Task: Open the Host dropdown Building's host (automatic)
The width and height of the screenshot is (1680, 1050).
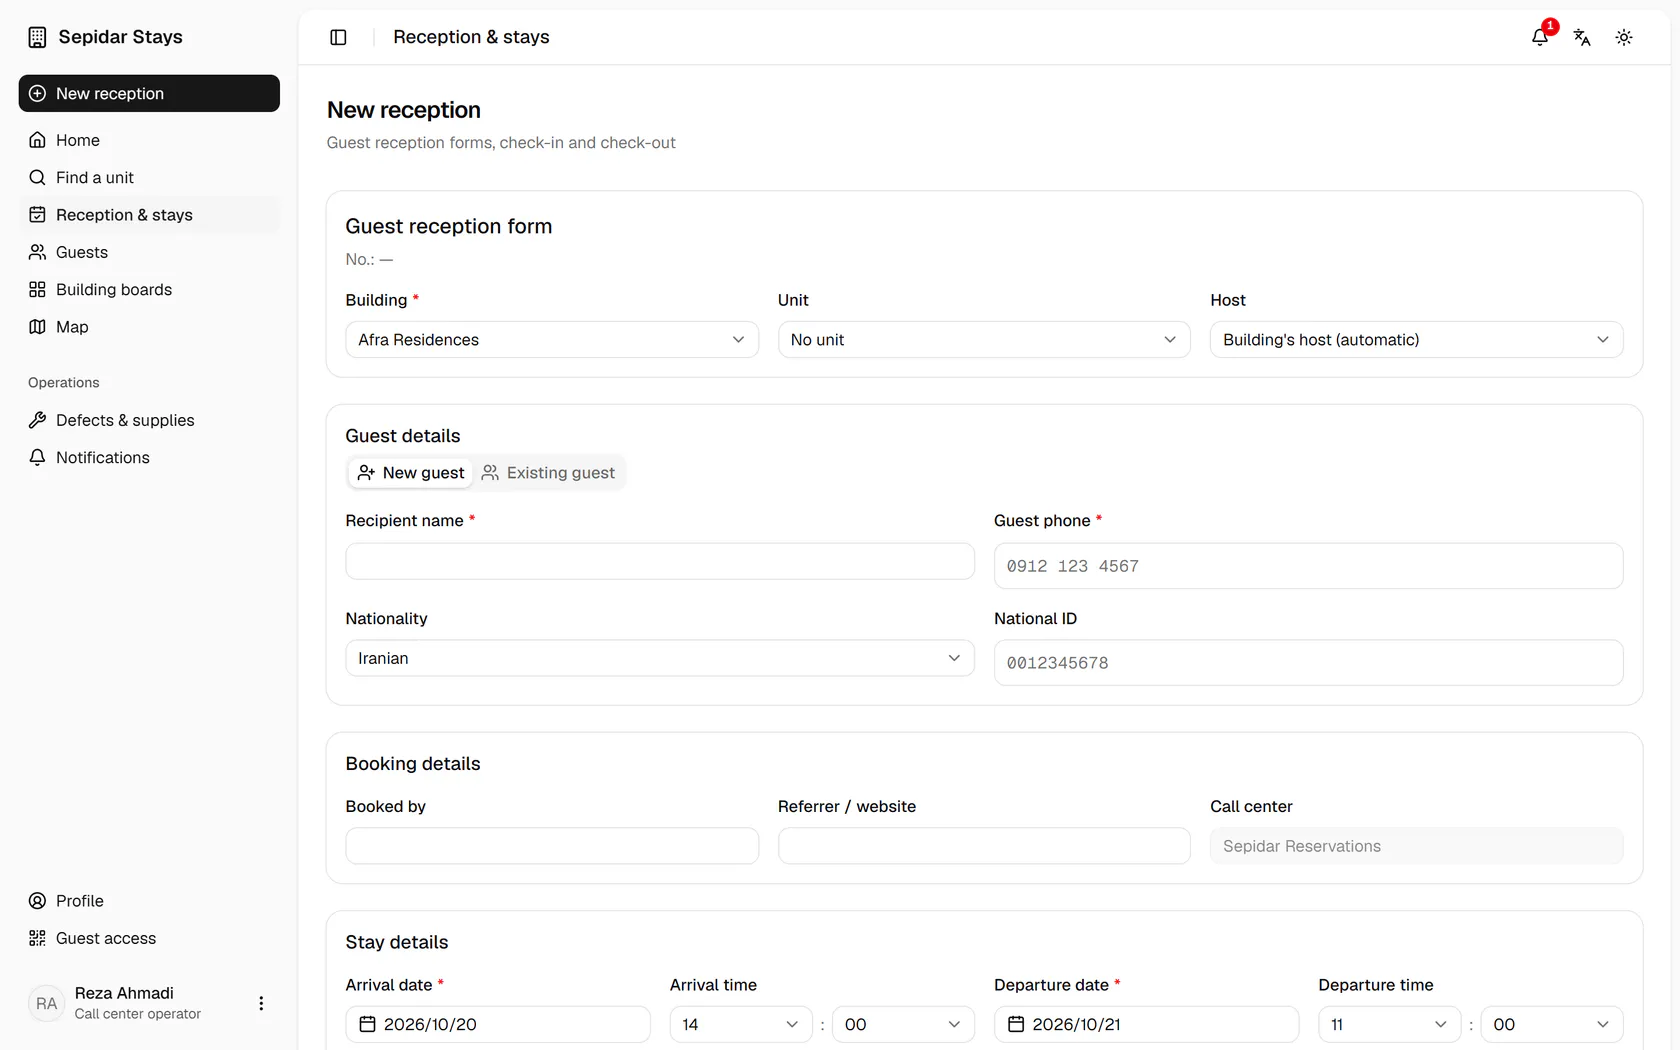Action: click(1416, 340)
